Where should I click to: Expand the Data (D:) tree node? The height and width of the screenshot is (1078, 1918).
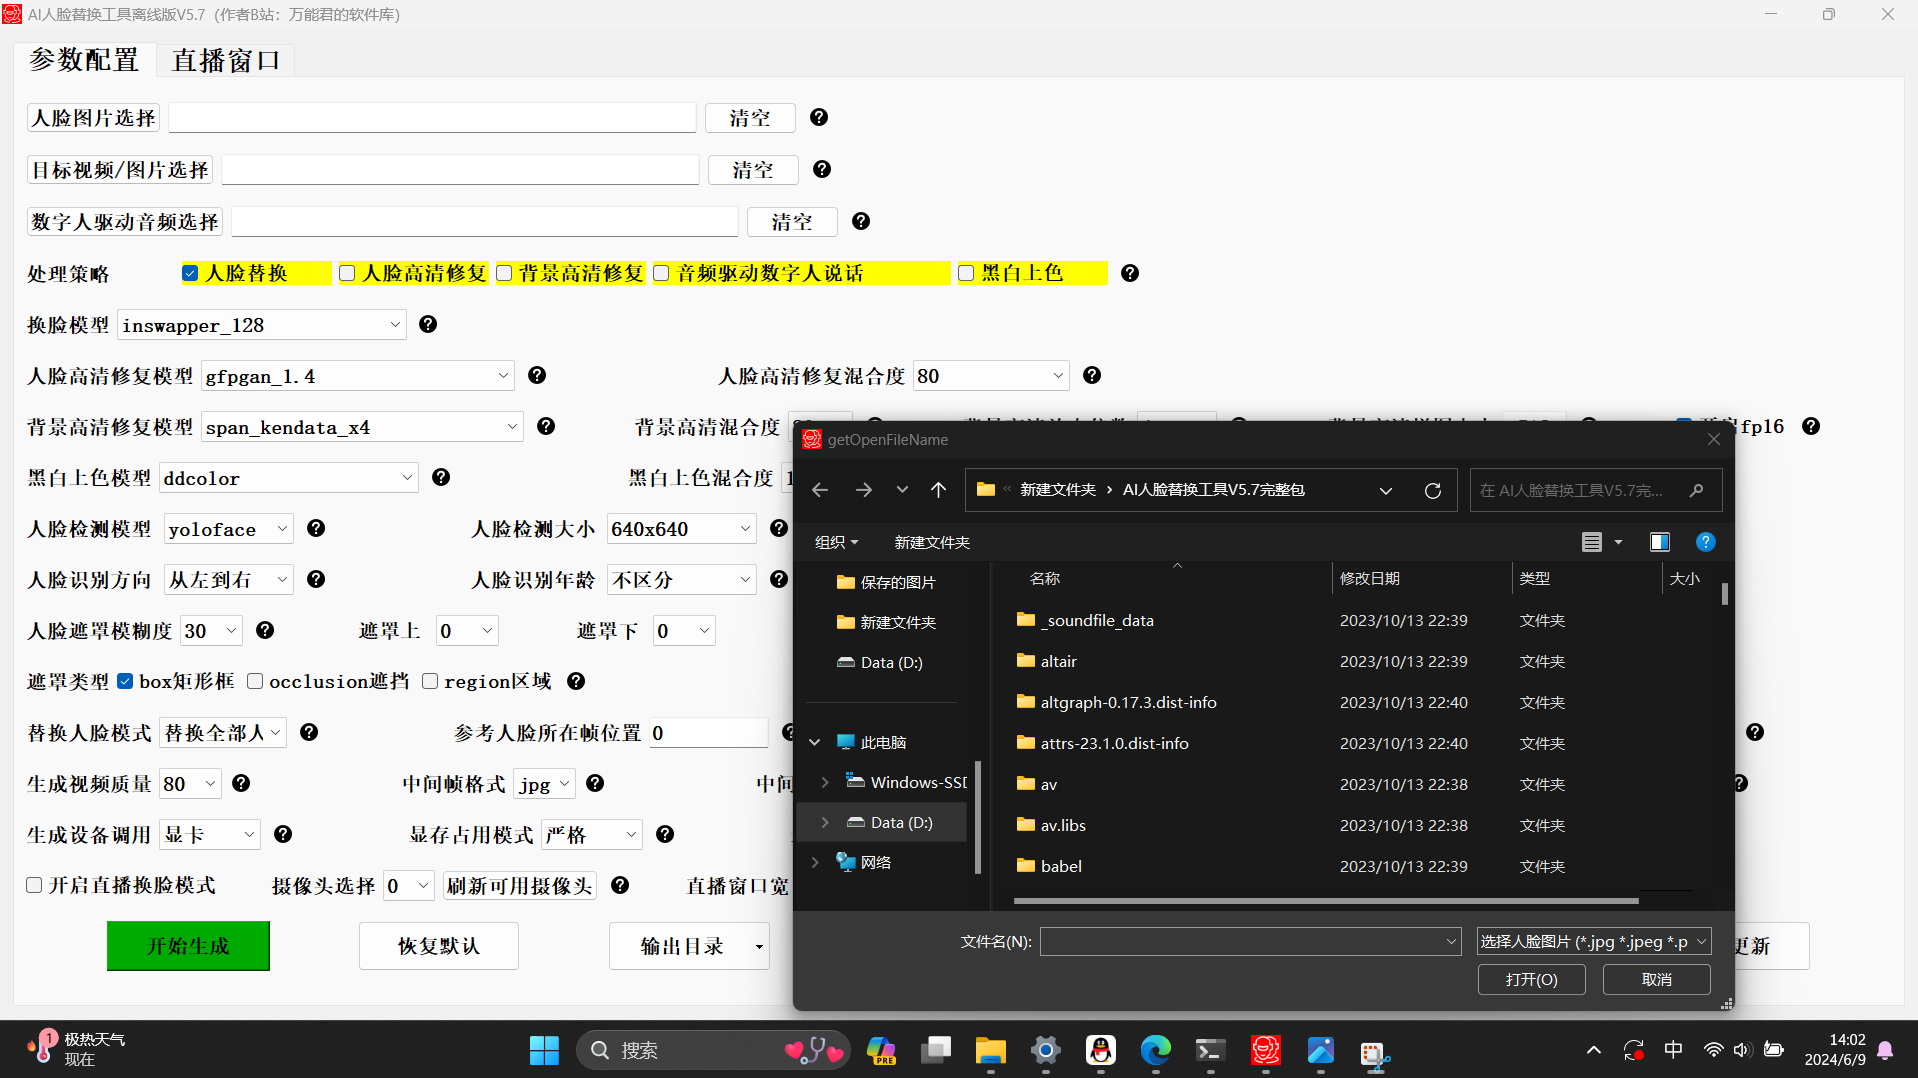(825, 823)
